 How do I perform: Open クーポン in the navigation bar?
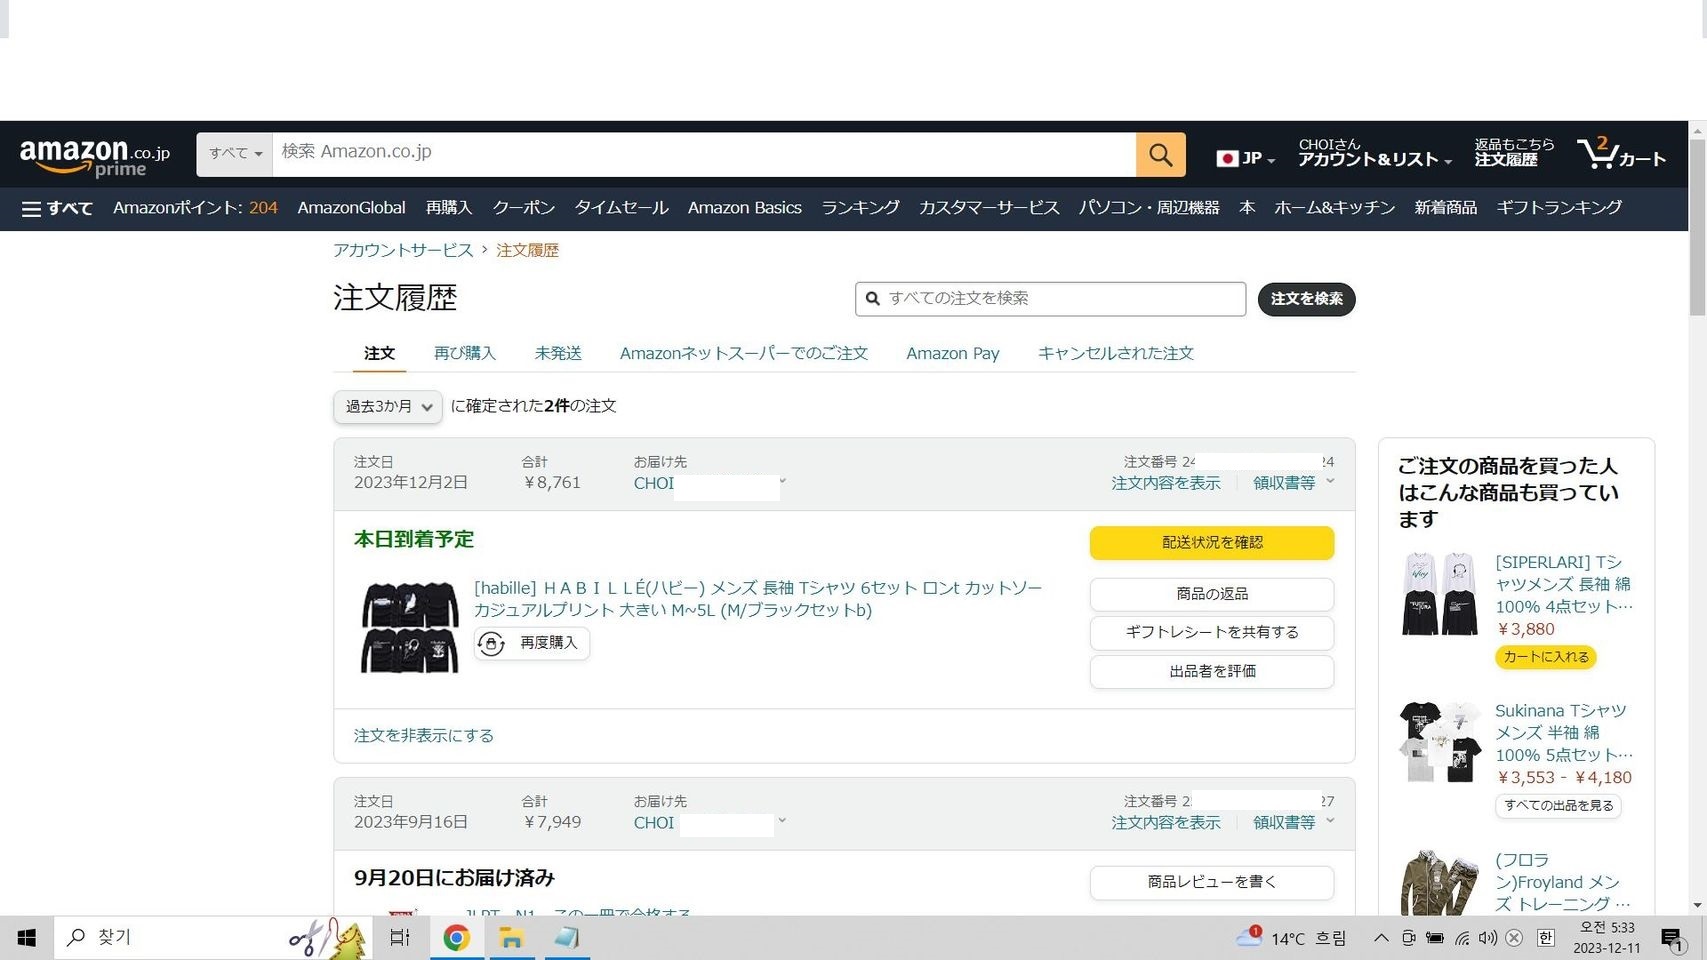pos(524,208)
